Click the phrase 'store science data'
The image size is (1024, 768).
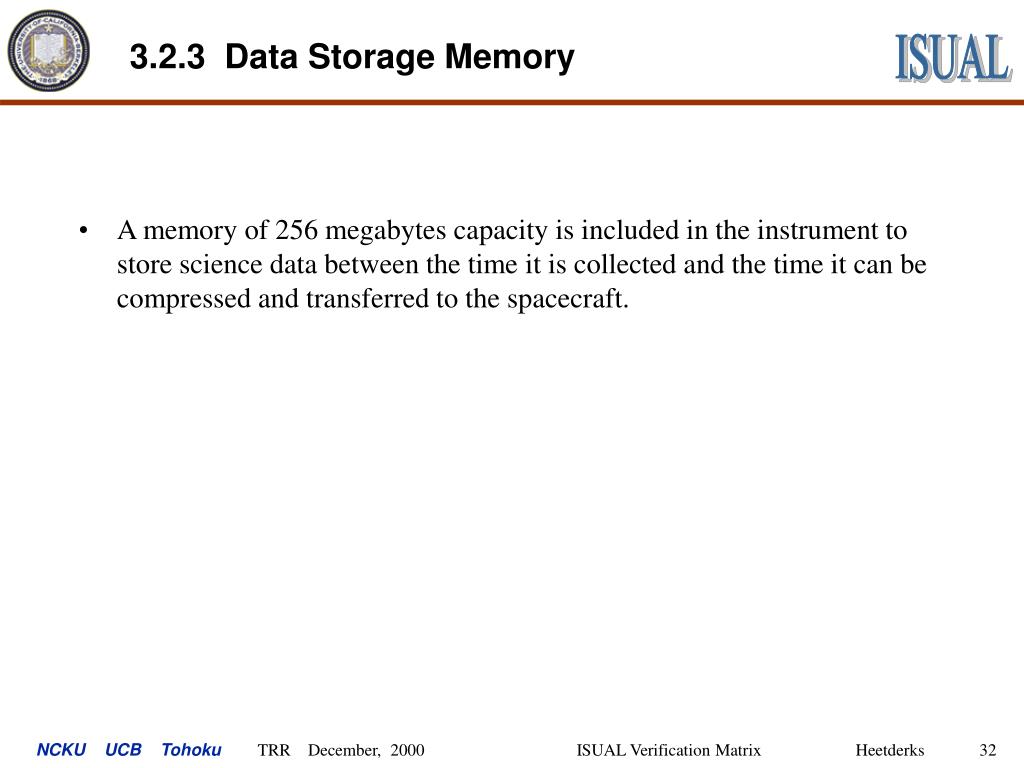tap(217, 264)
